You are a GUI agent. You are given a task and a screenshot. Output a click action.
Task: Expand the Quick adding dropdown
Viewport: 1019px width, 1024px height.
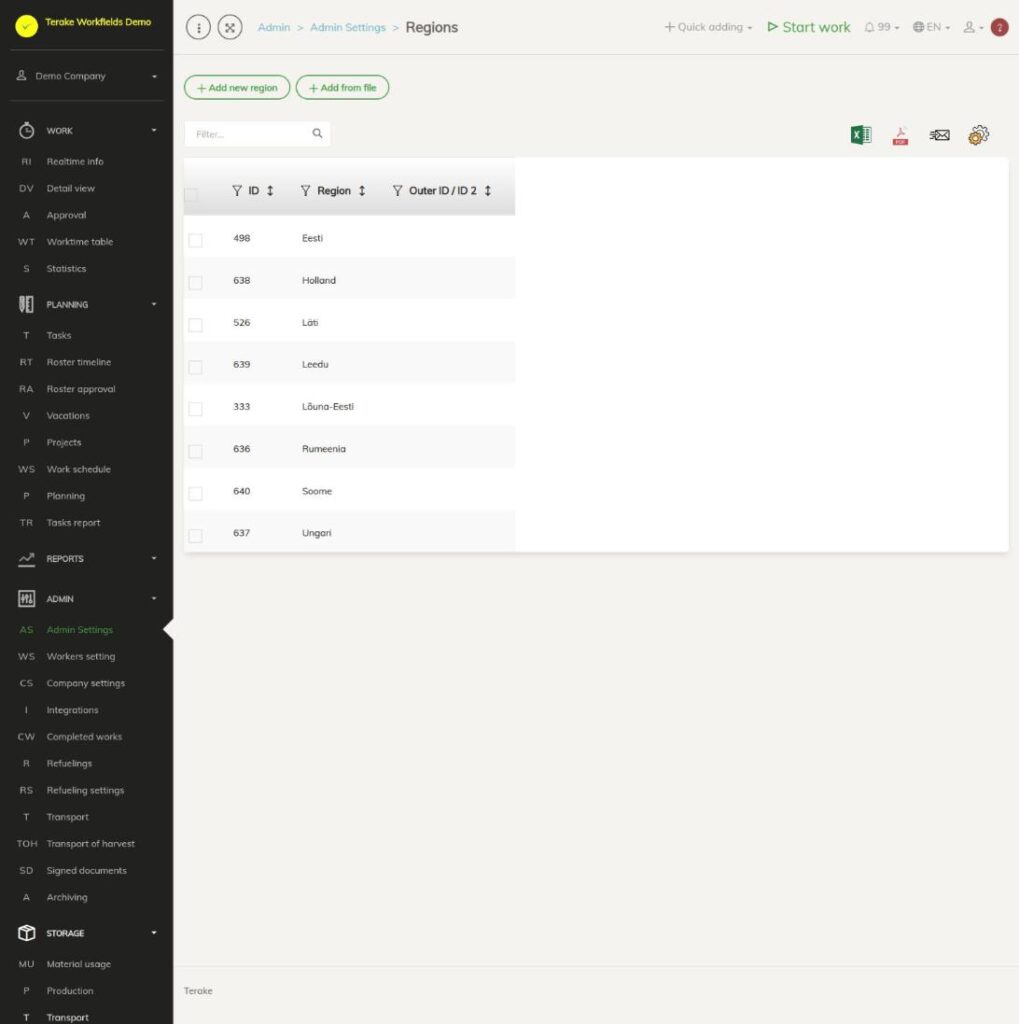[708, 27]
